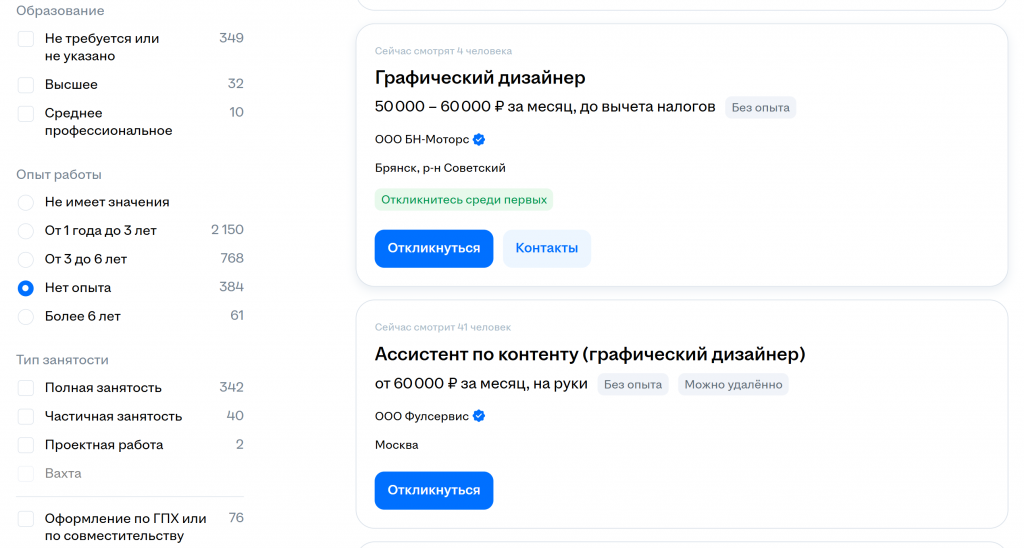The width and height of the screenshot is (1024, 548).
Task: Show contacts for the БН-Моторс vacancy
Action: [x=547, y=248]
